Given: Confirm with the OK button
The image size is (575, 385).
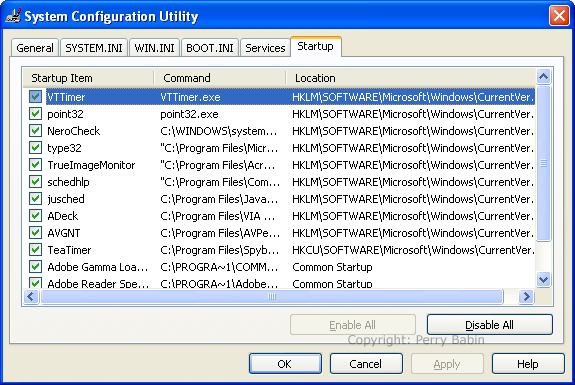Looking at the screenshot, I should pos(285,364).
